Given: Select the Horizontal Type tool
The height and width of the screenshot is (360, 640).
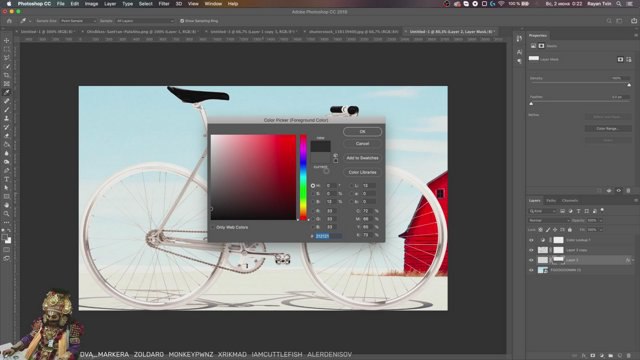Looking at the screenshot, I should click(7, 179).
